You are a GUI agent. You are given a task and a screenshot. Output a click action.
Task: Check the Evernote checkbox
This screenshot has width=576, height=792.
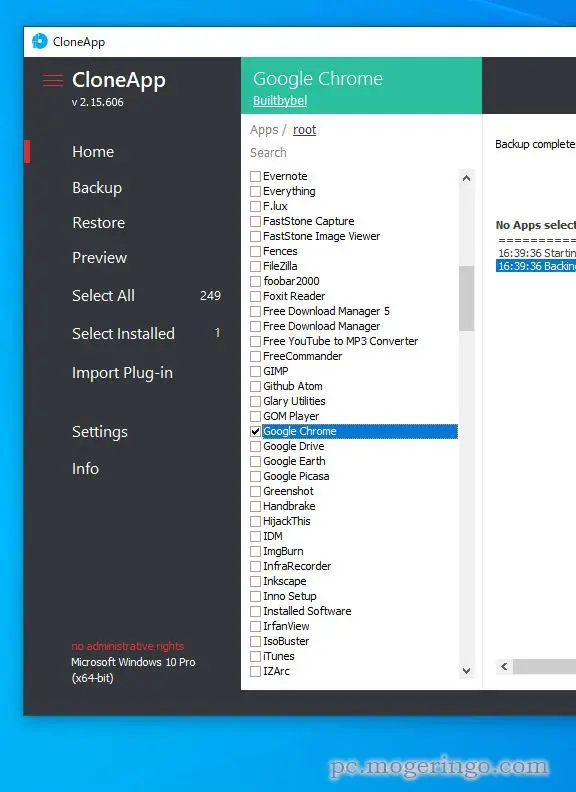(256, 176)
